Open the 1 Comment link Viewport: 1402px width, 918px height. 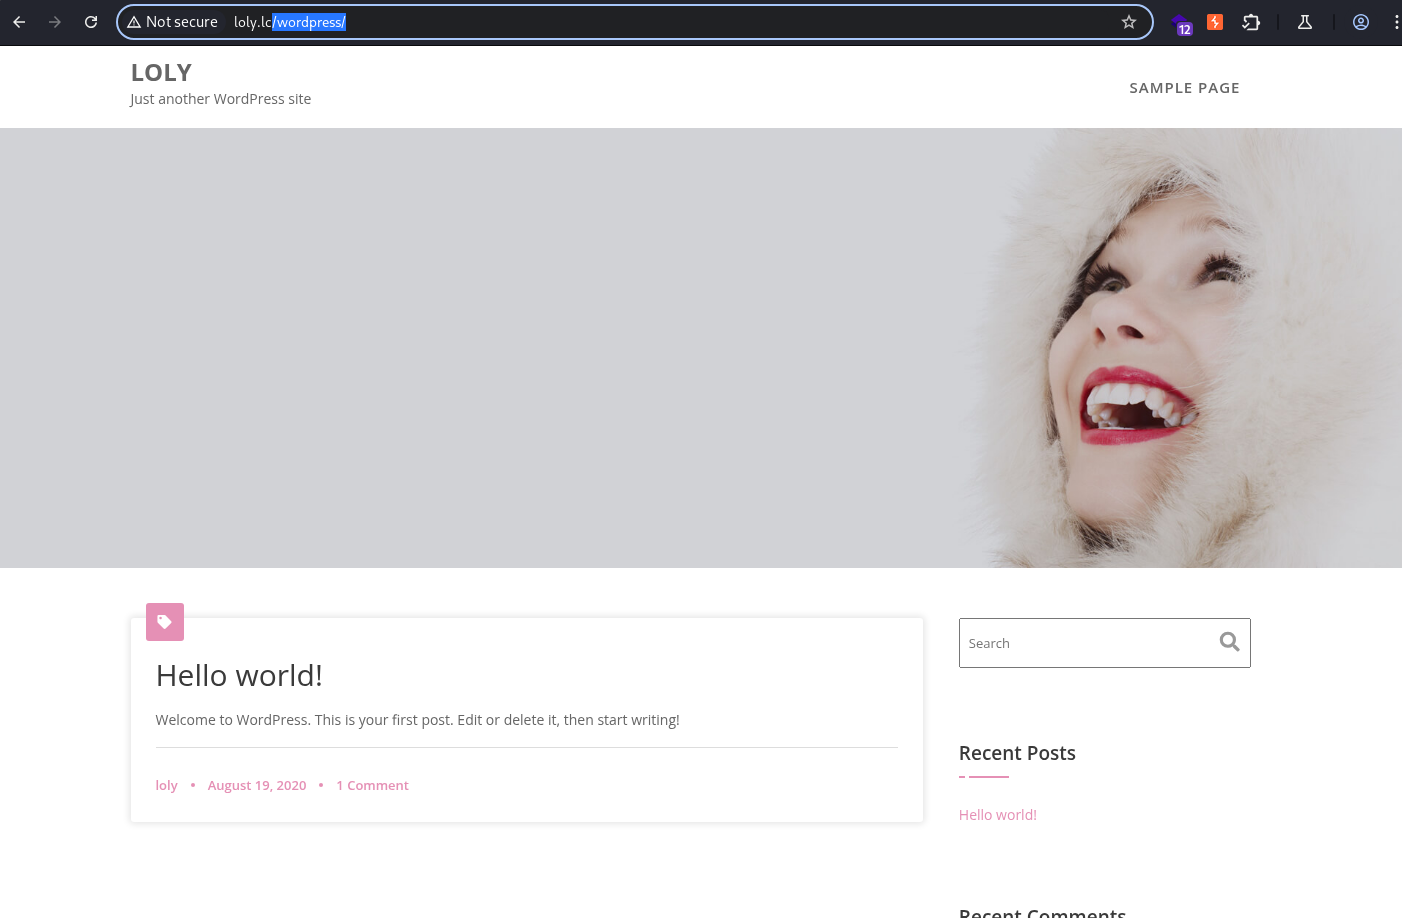[x=372, y=786]
